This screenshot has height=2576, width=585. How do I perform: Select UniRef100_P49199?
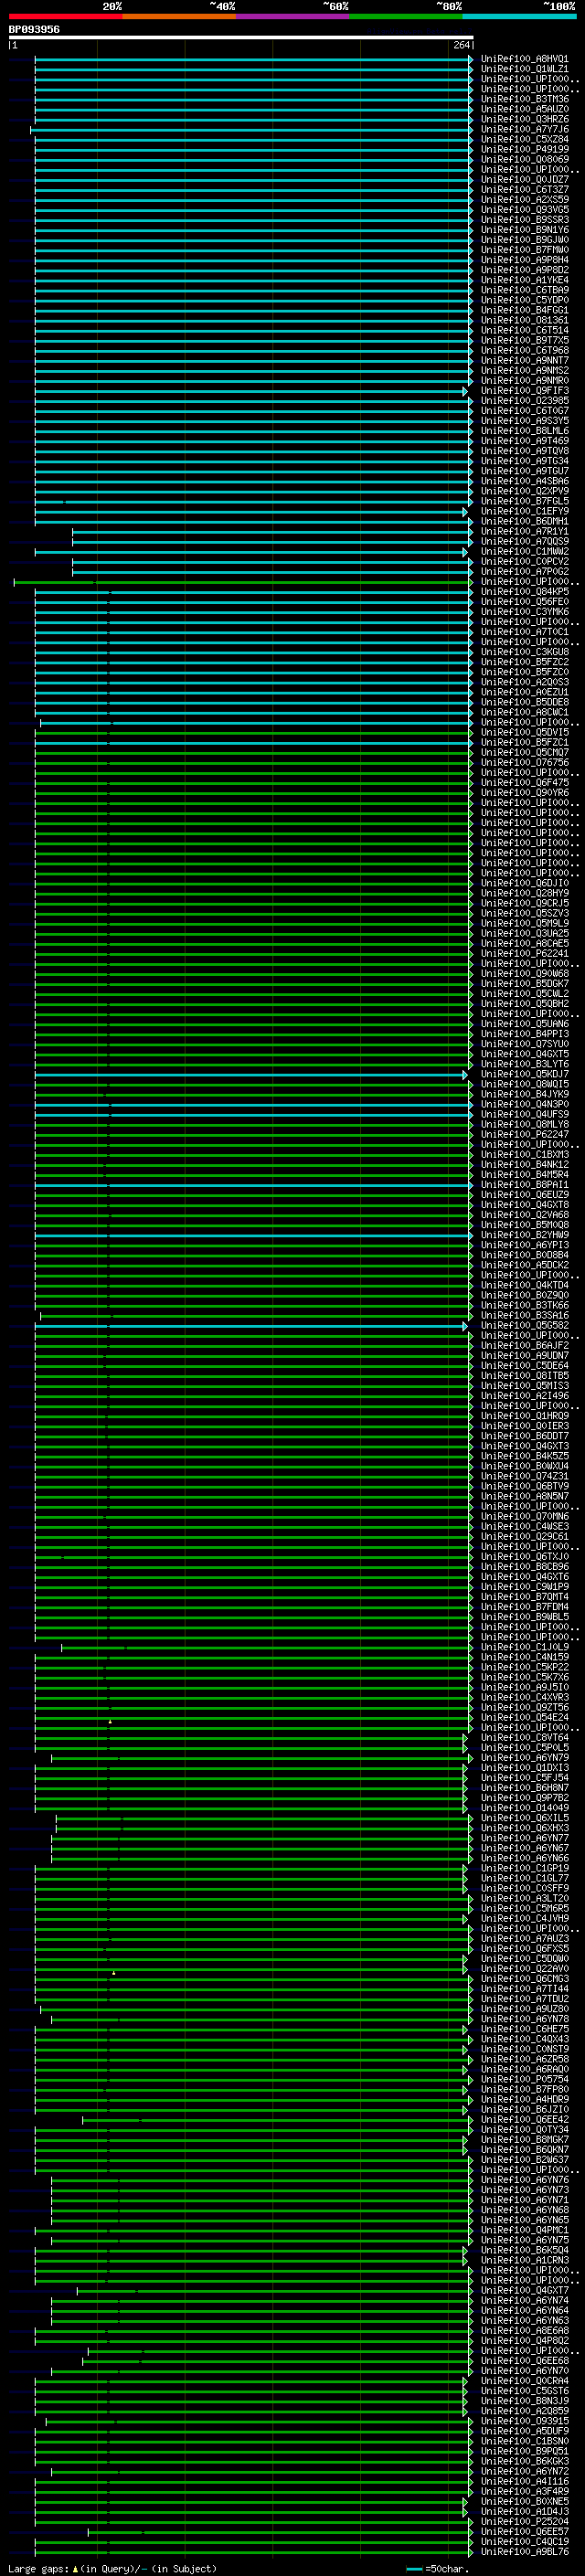coord(525,149)
